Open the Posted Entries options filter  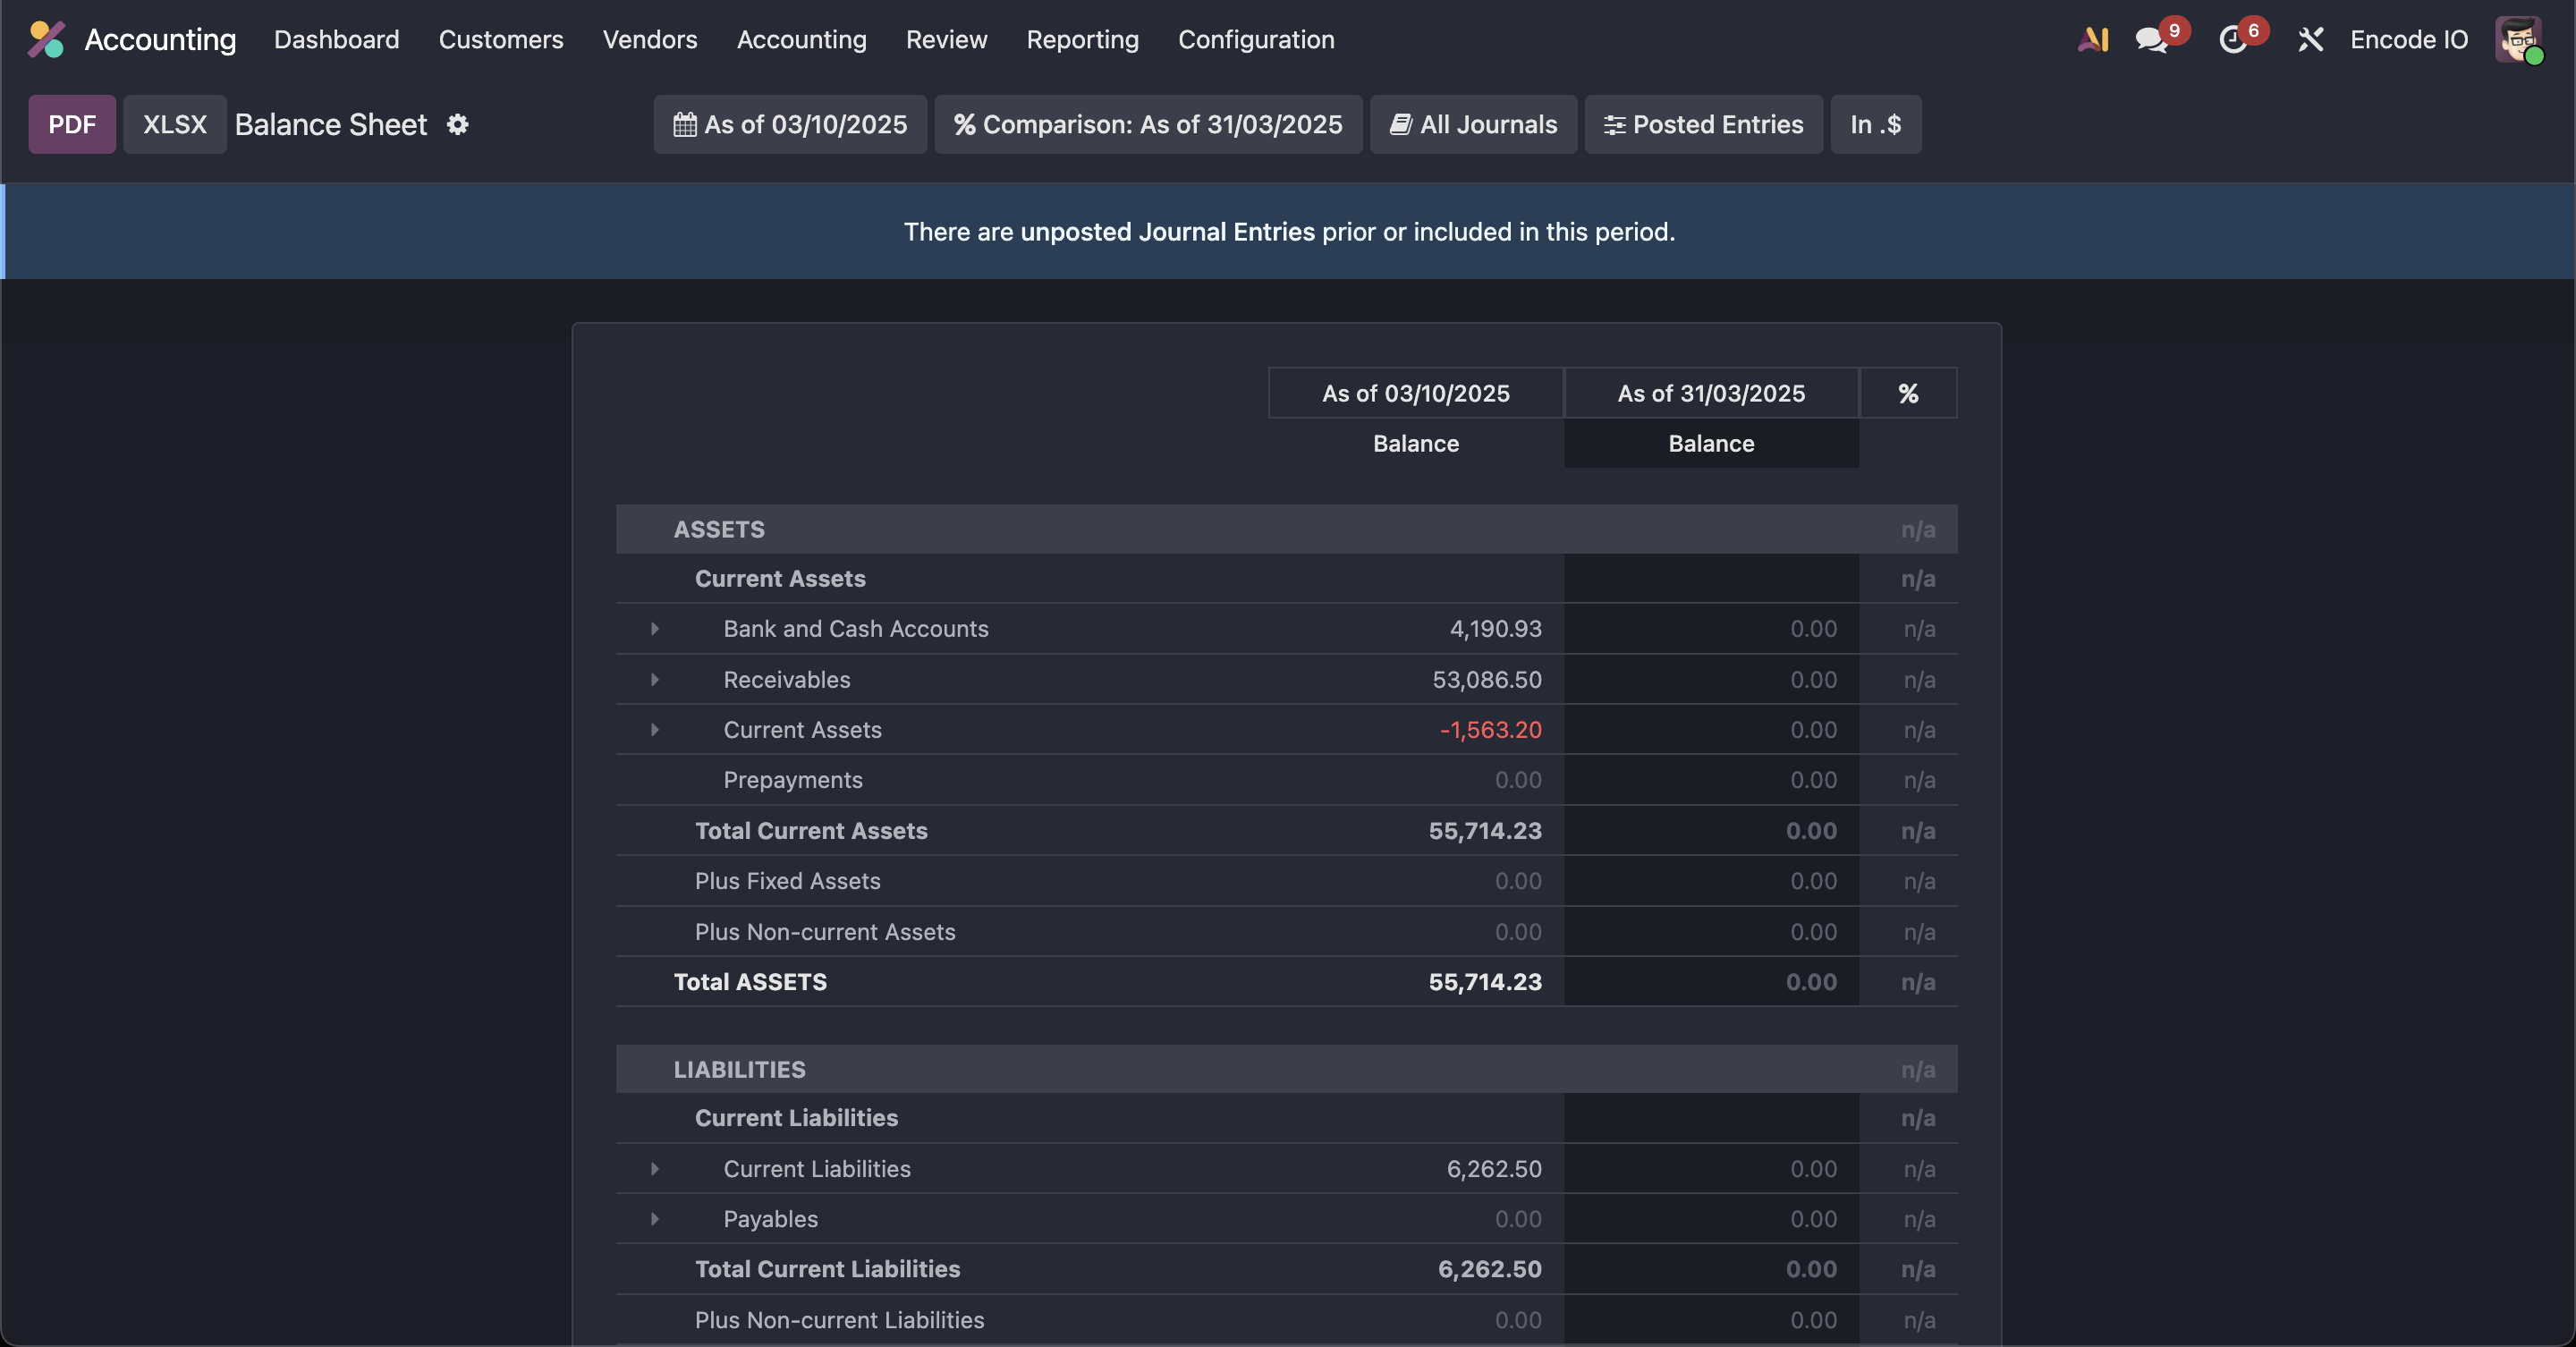tap(1703, 124)
